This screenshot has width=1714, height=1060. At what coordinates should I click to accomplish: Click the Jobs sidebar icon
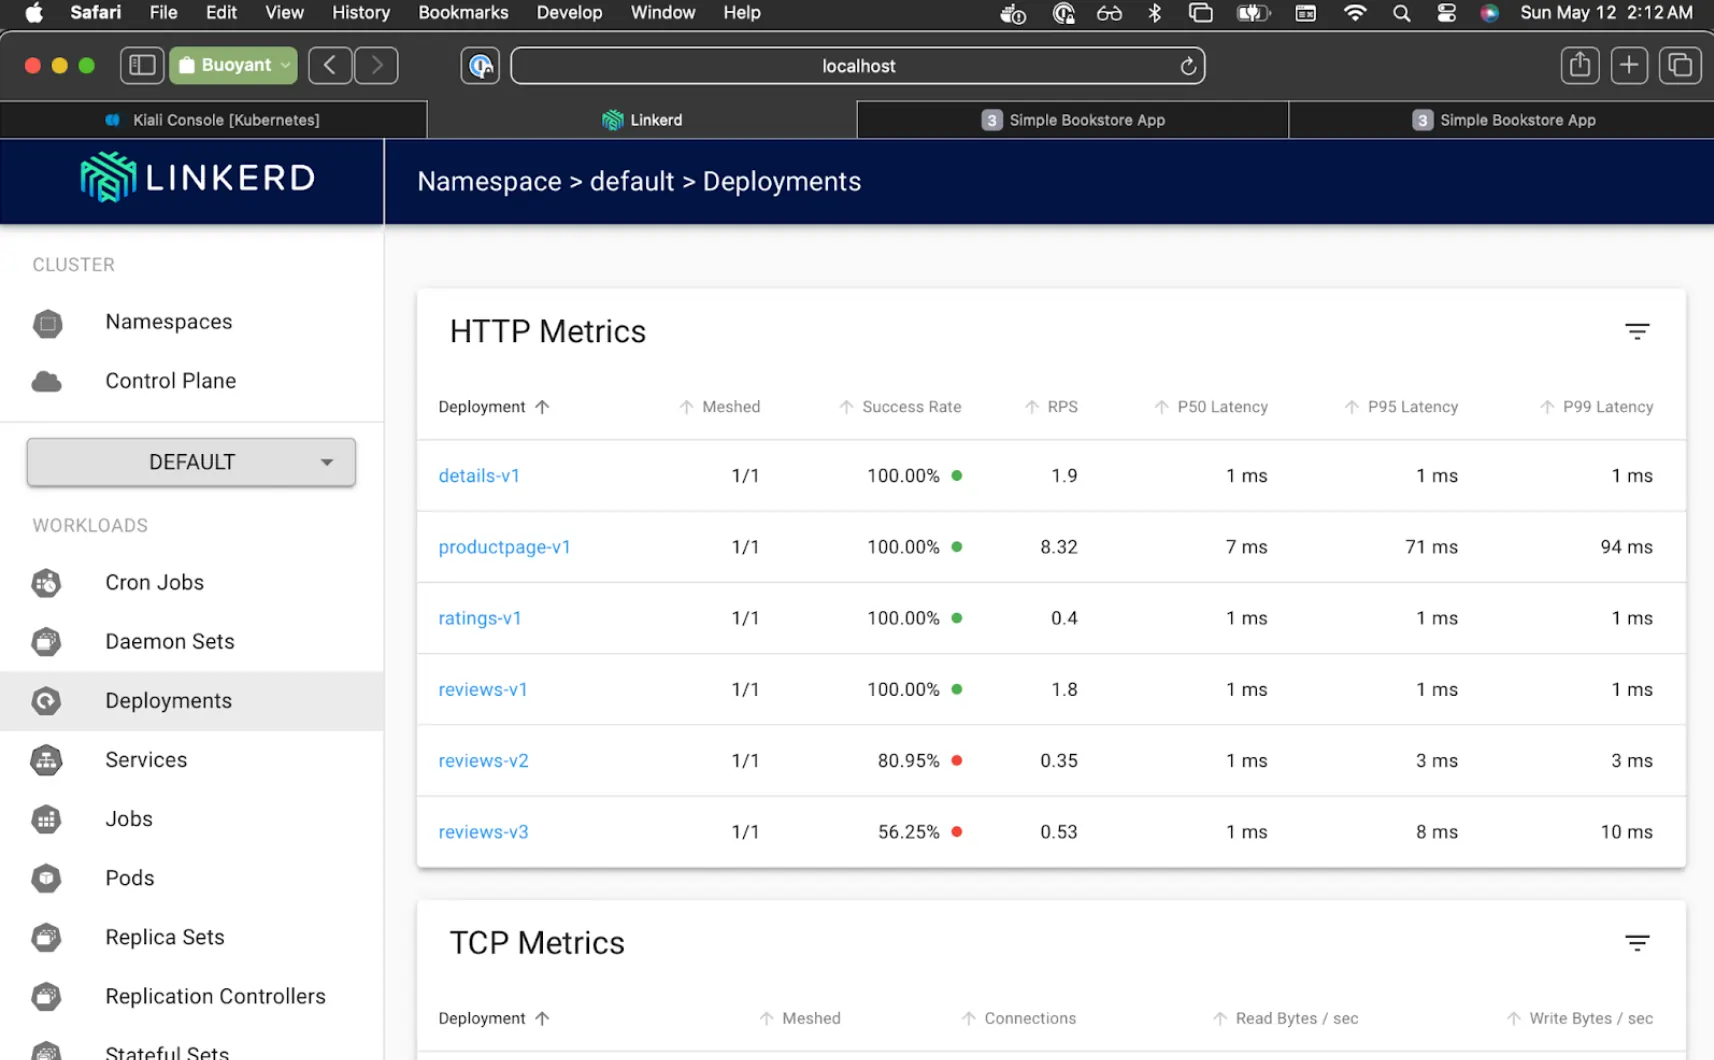[x=46, y=819]
